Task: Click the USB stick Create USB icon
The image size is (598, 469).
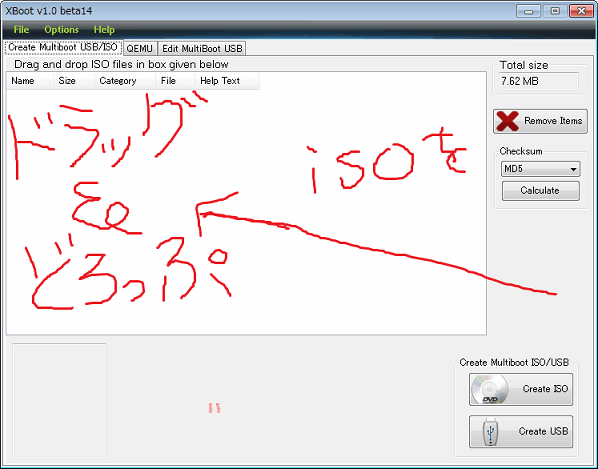Action: coord(490,432)
